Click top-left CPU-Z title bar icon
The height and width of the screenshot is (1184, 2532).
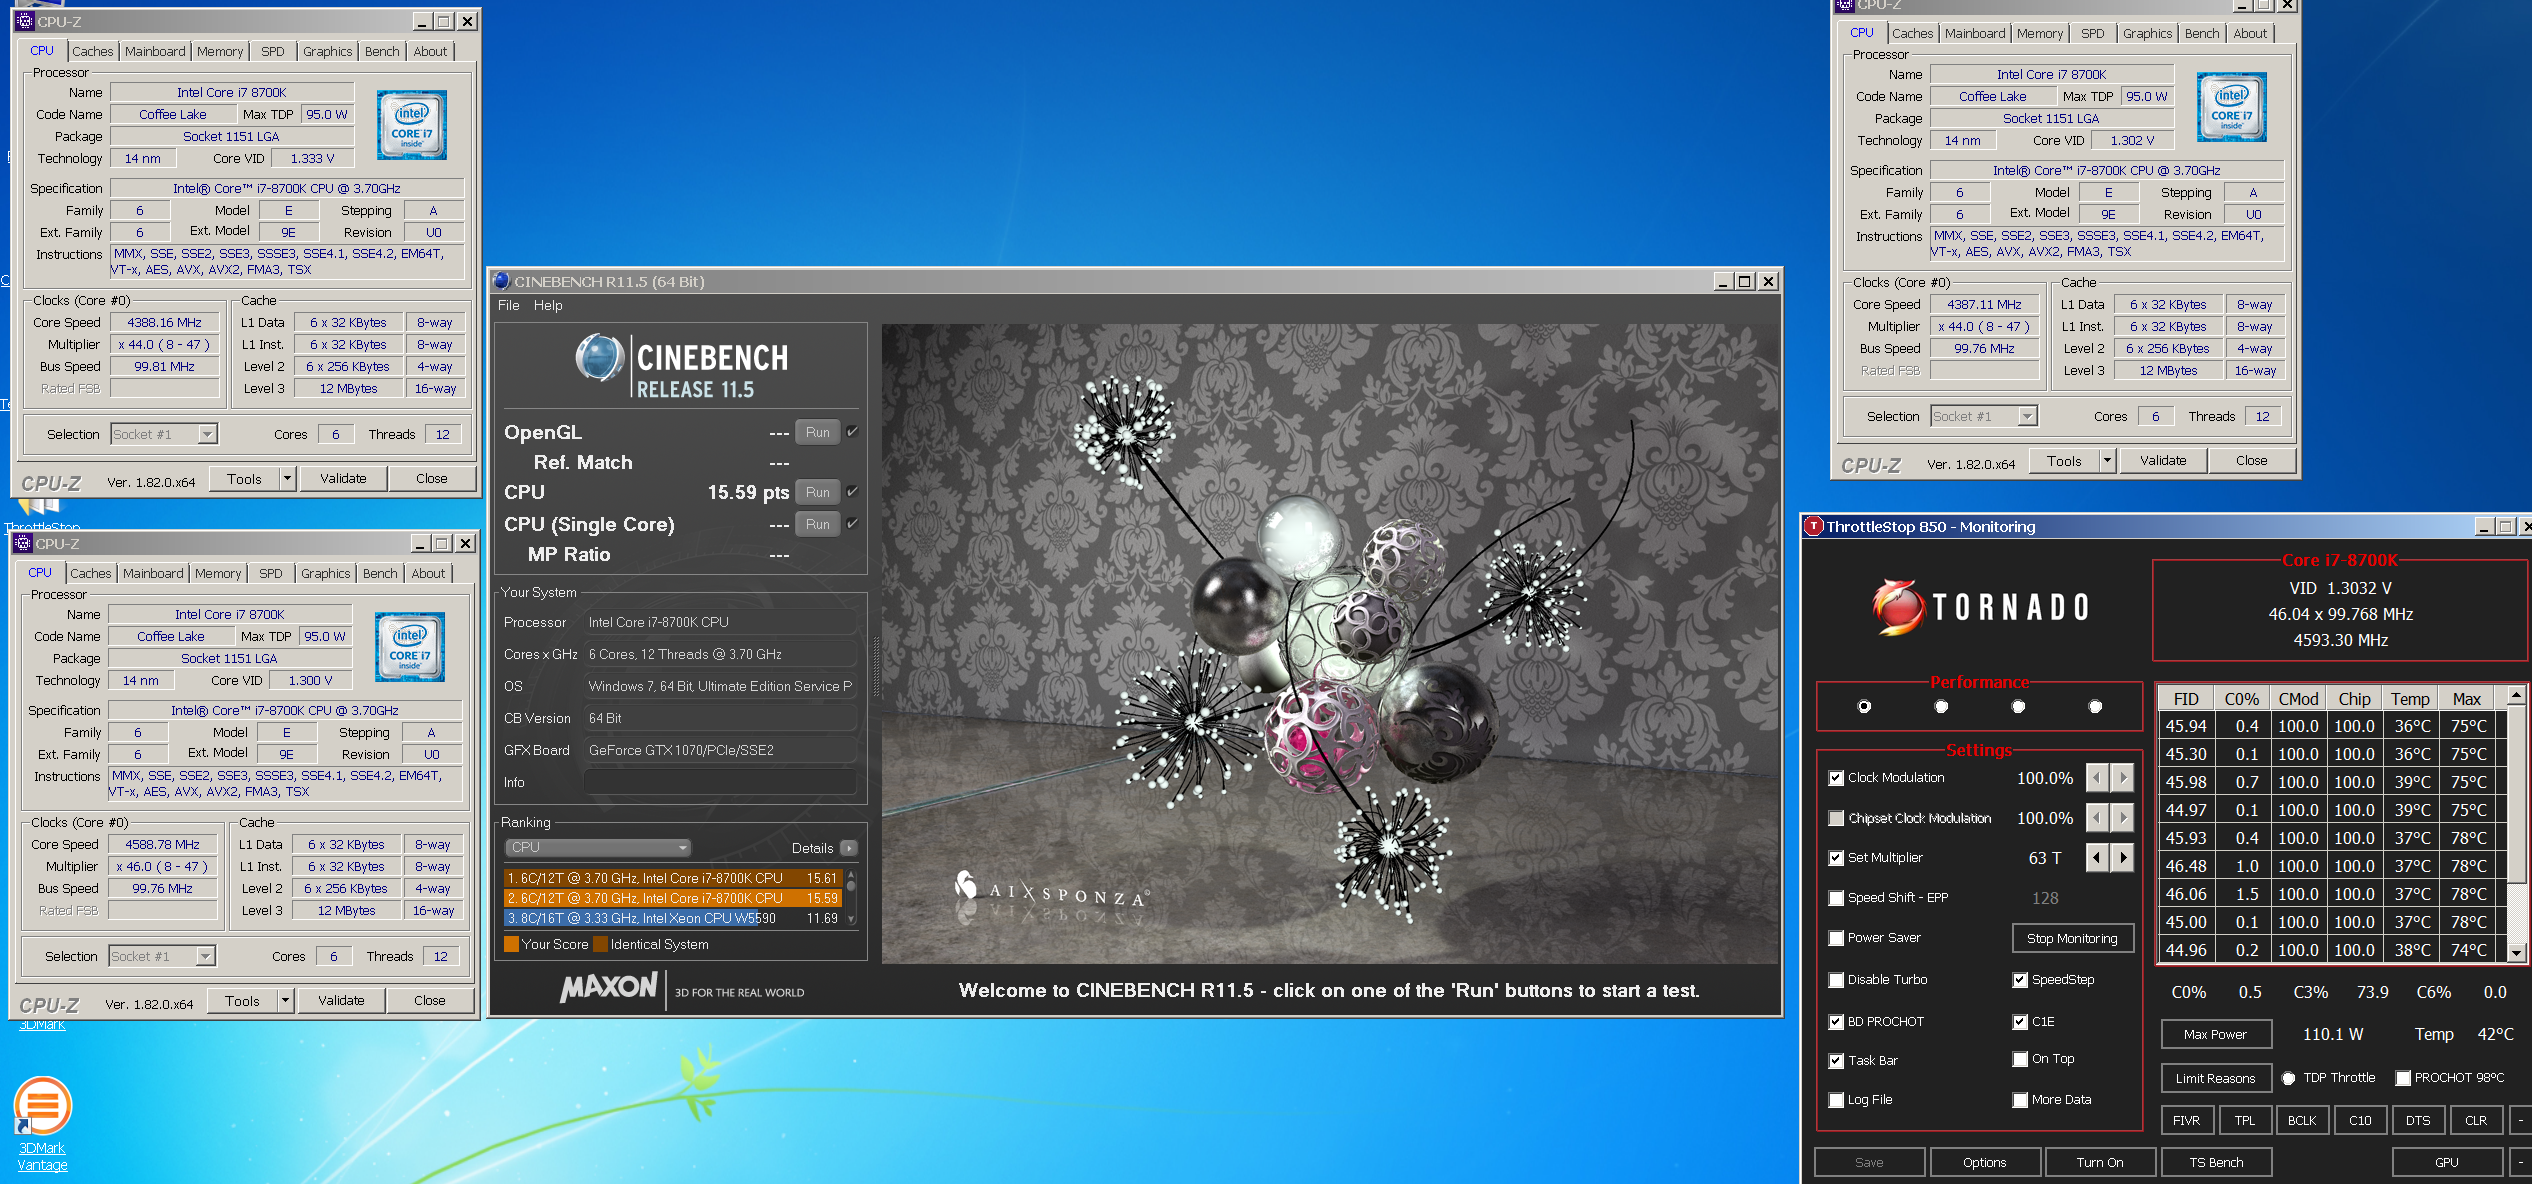(x=25, y=21)
